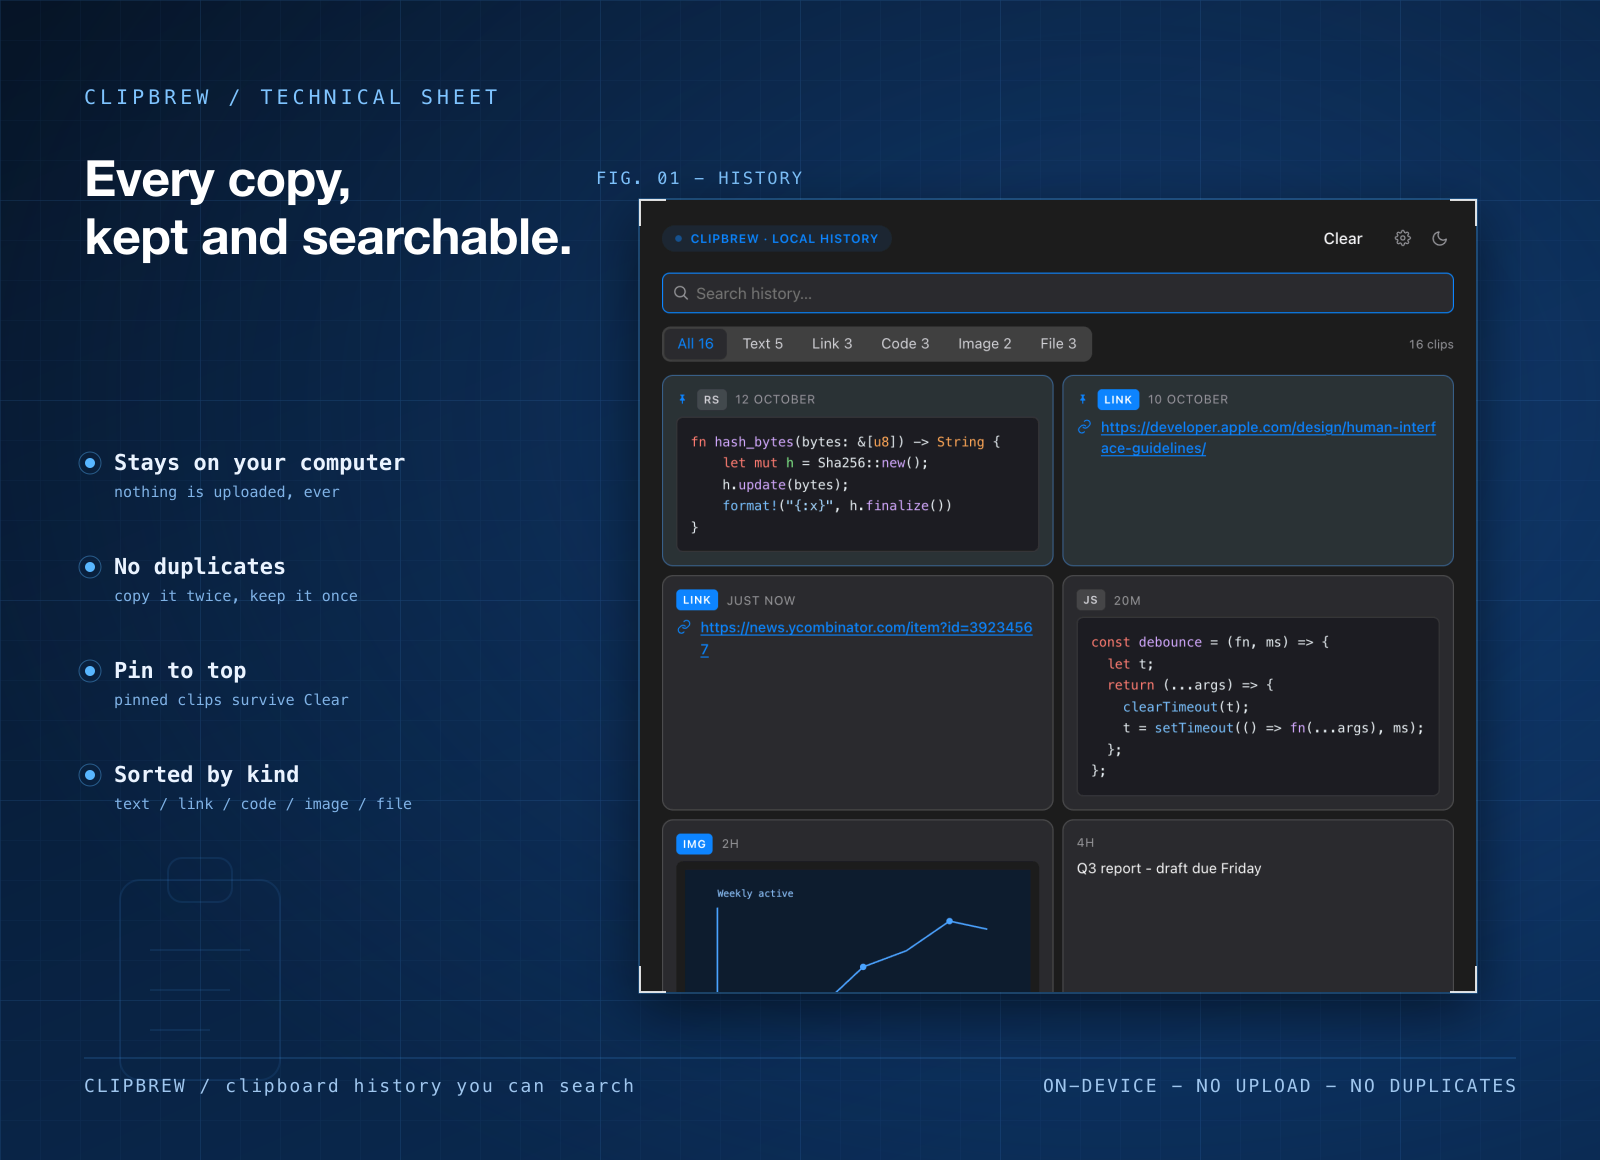Show the Image 2 tab
The width and height of the screenshot is (1600, 1160).
[985, 344]
